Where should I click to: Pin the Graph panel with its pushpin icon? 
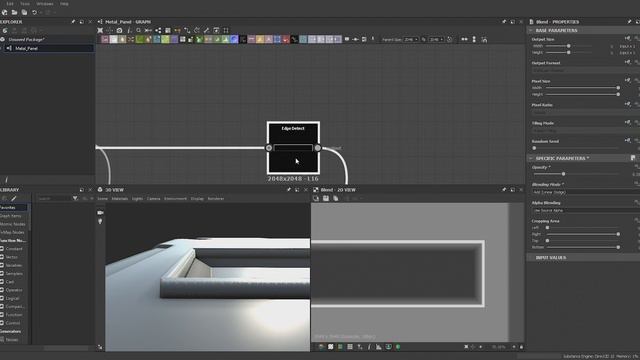click(504, 22)
